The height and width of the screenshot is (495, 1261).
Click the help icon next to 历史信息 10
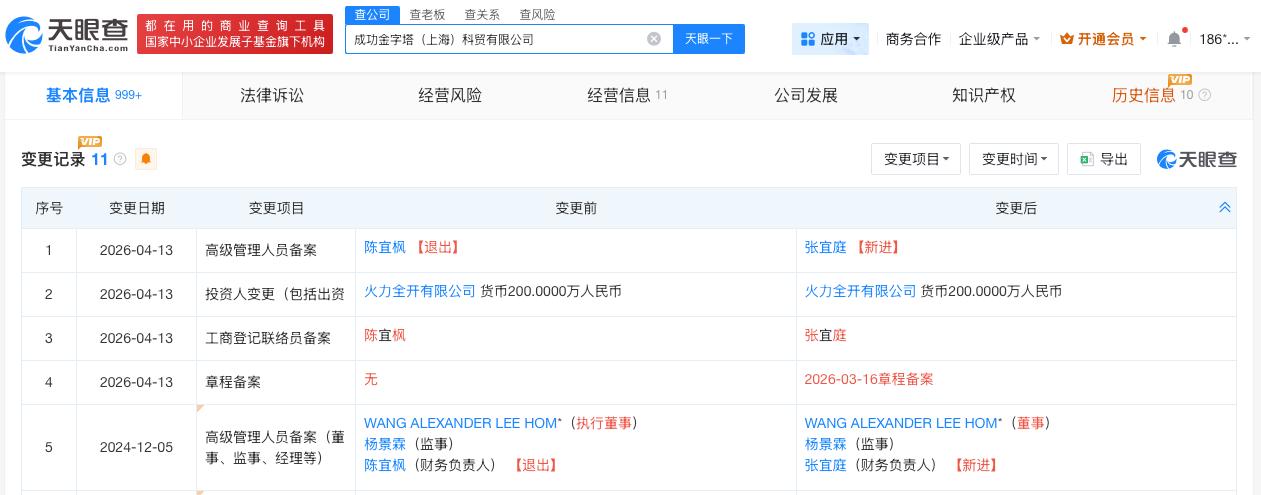coord(1204,95)
